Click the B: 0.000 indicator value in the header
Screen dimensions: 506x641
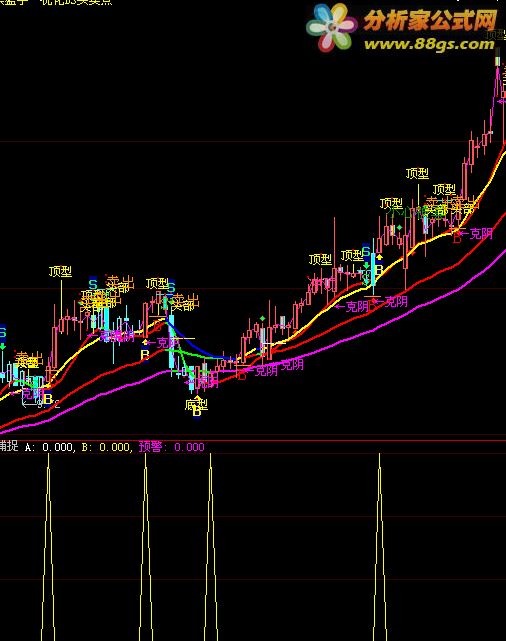point(105,447)
